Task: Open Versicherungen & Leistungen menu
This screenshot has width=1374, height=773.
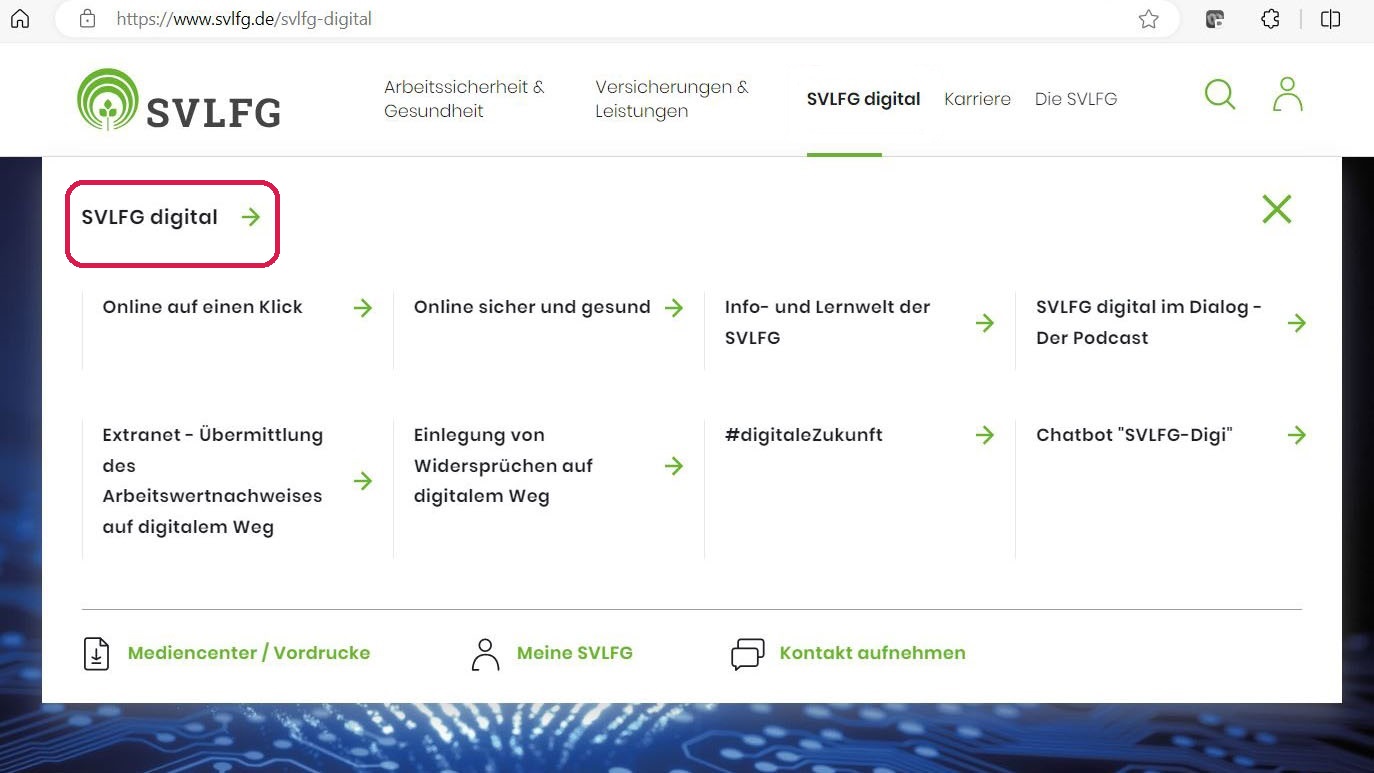Action: pyautogui.click(x=671, y=99)
